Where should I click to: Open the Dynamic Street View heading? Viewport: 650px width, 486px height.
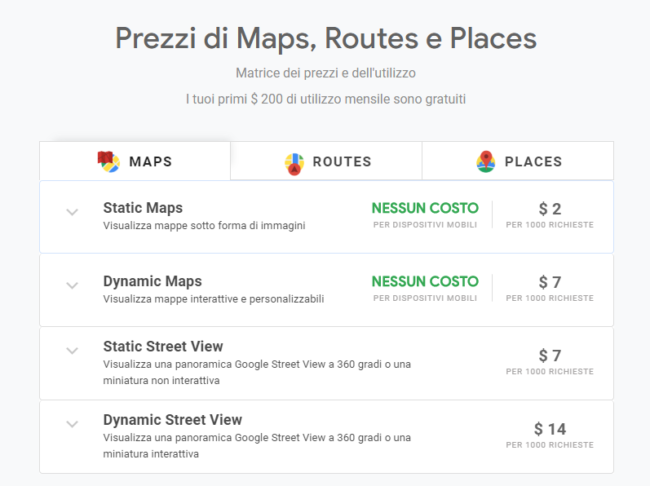pos(172,420)
